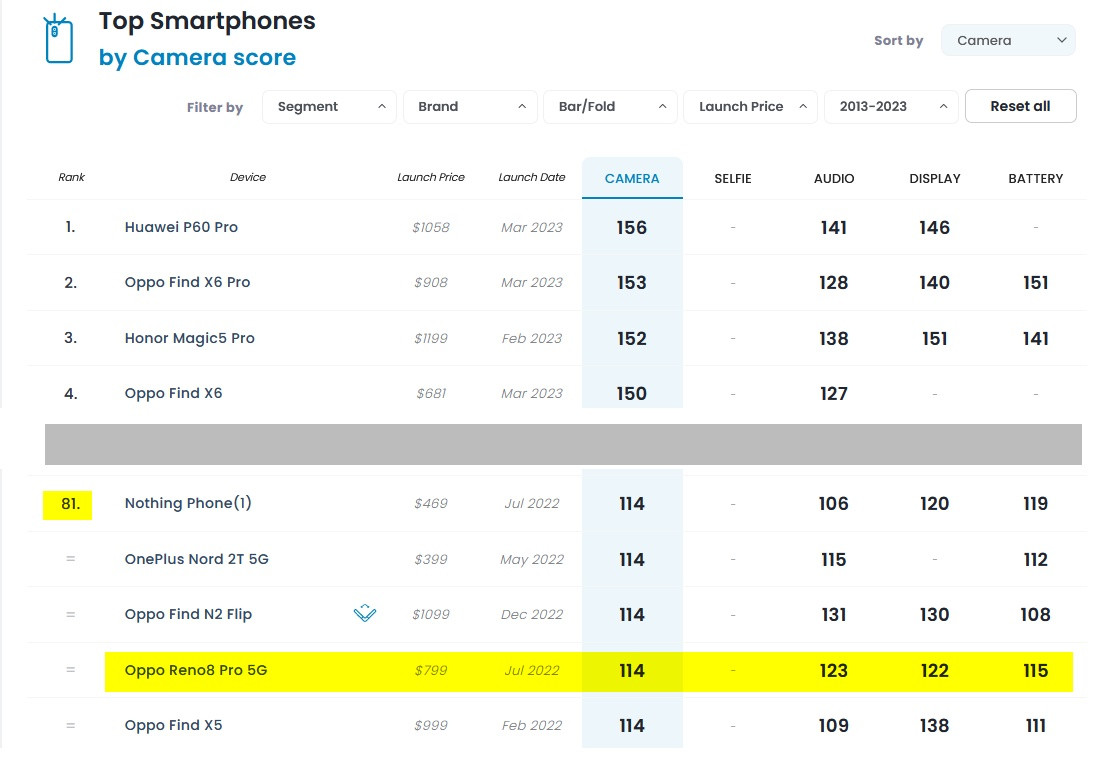1112x760 pixels.
Task: Open the Sort by Camera dropdown
Action: click(x=1008, y=41)
